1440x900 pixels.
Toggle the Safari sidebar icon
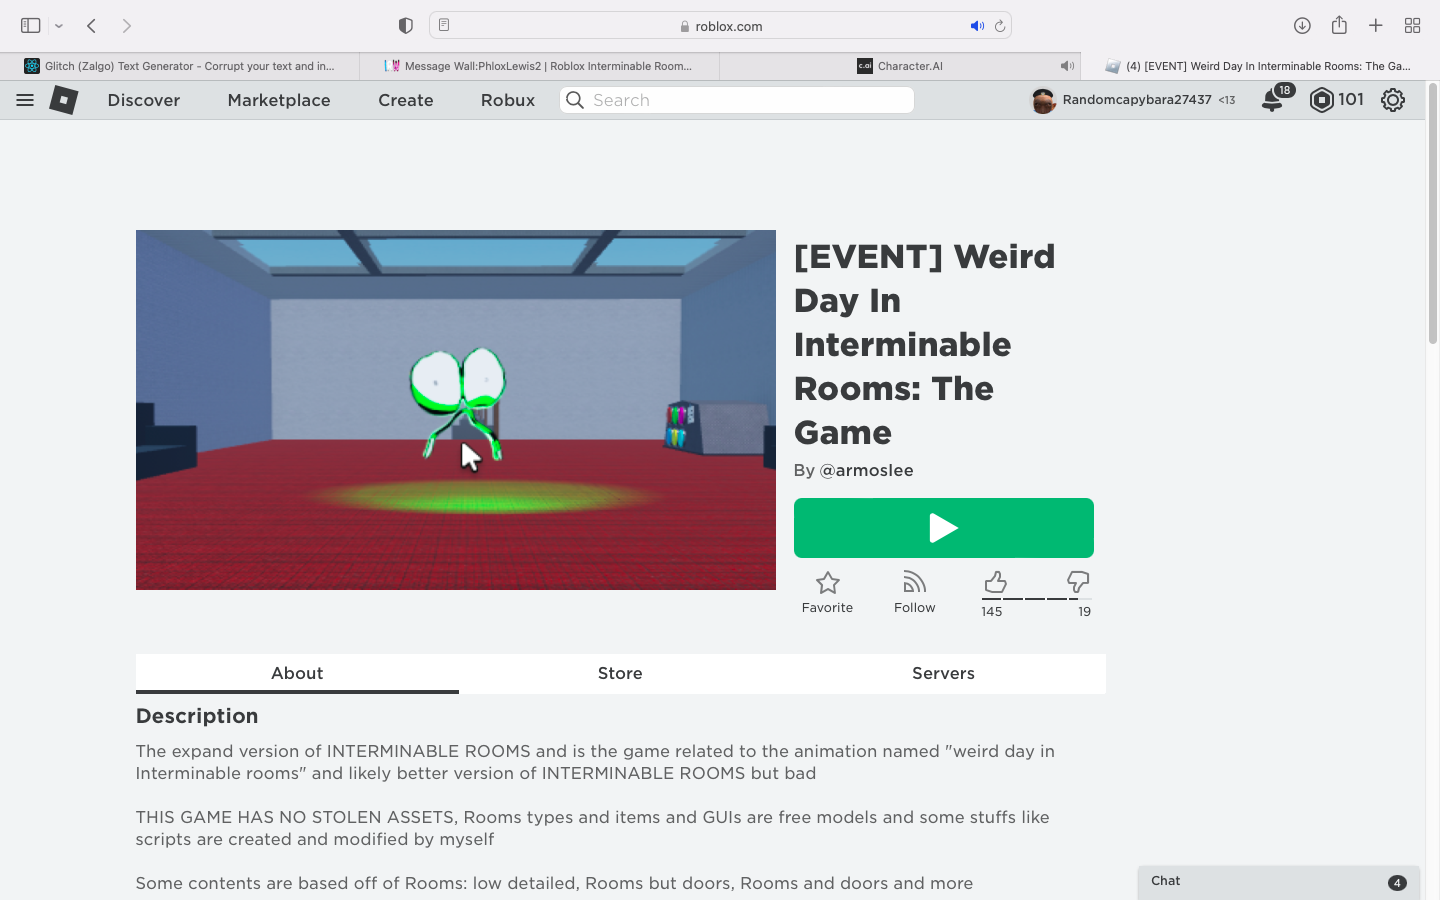(x=30, y=25)
